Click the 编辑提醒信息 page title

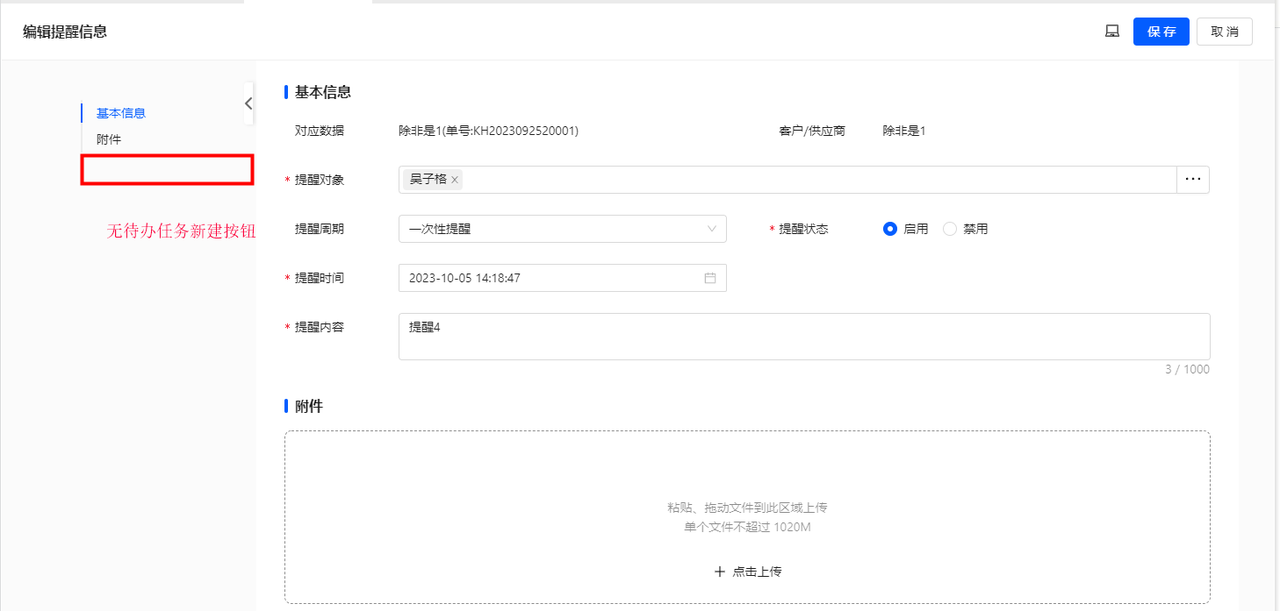(65, 32)
